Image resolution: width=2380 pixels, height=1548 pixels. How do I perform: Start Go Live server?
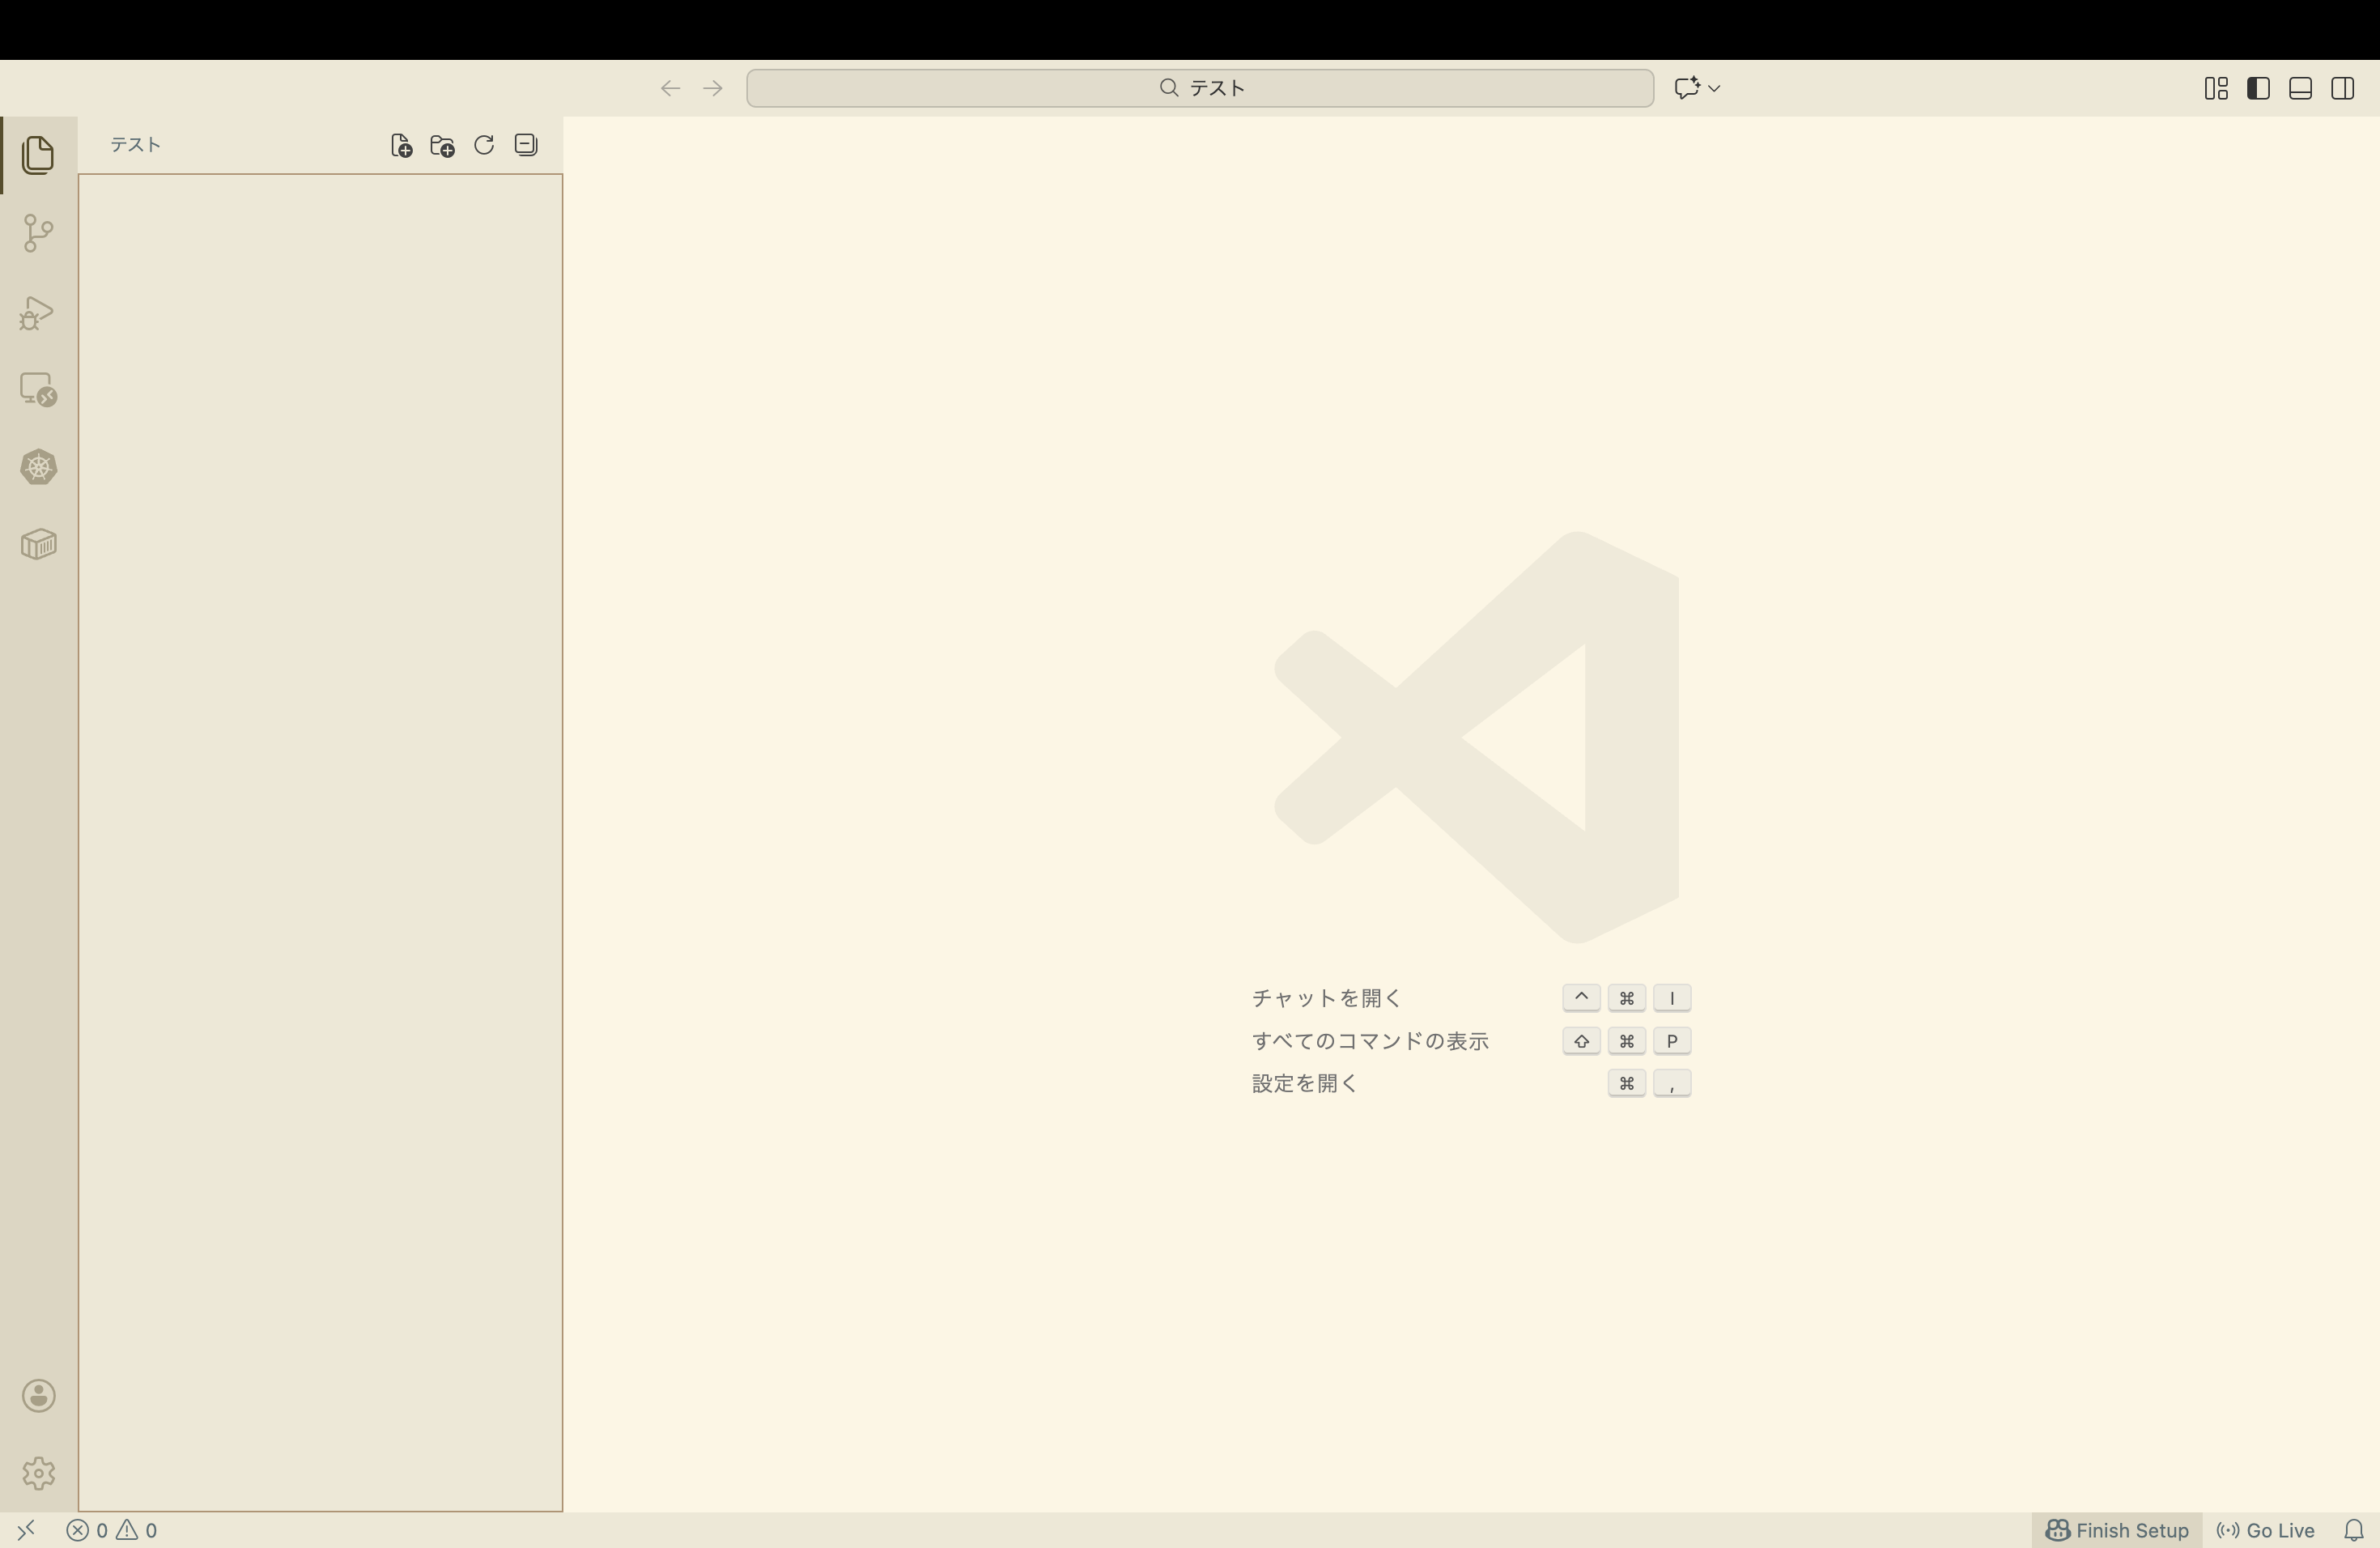2264,1529
